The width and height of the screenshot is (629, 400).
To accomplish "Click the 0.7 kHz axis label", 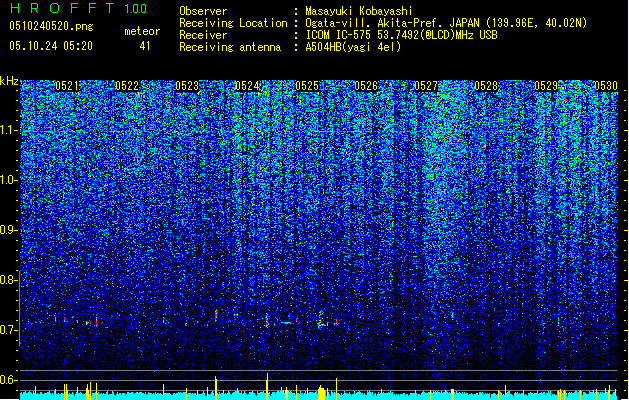I will [8, 330].
